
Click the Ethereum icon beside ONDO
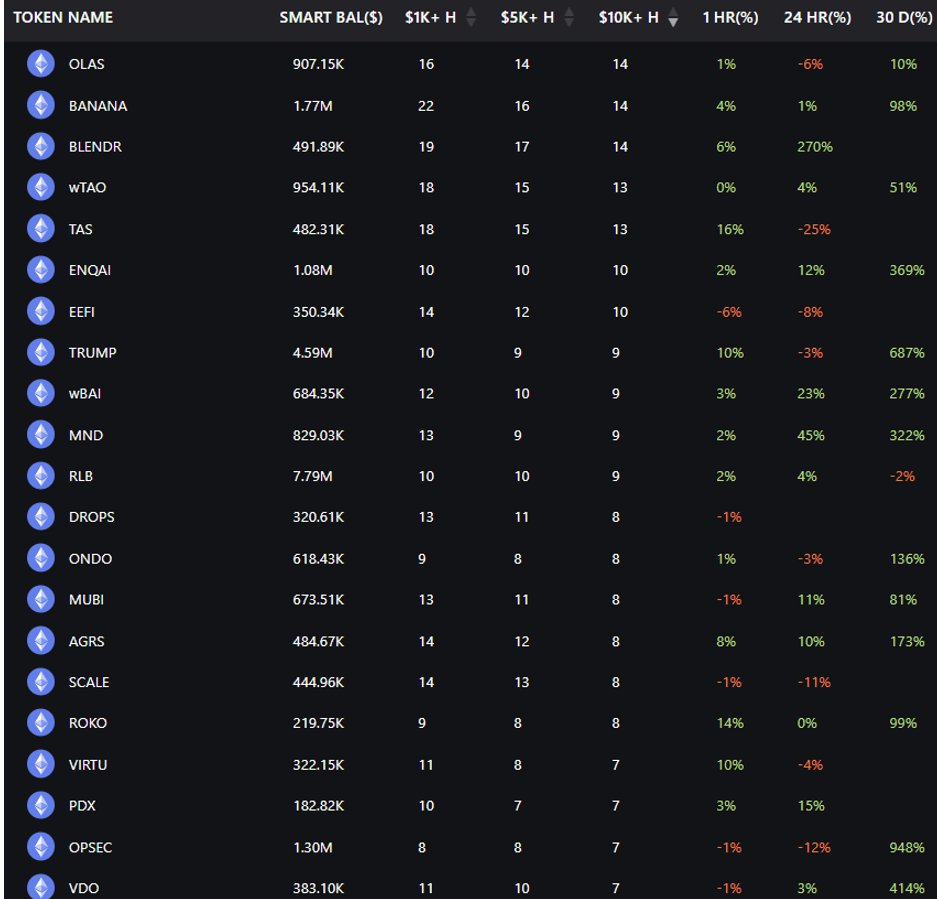point(41,558)
